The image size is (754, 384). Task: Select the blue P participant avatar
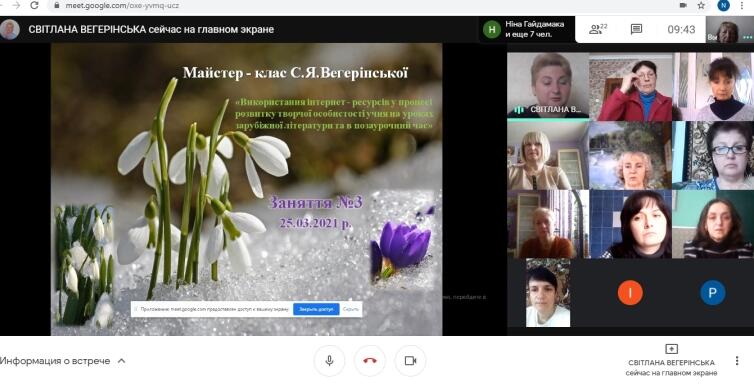coord(713,292)
